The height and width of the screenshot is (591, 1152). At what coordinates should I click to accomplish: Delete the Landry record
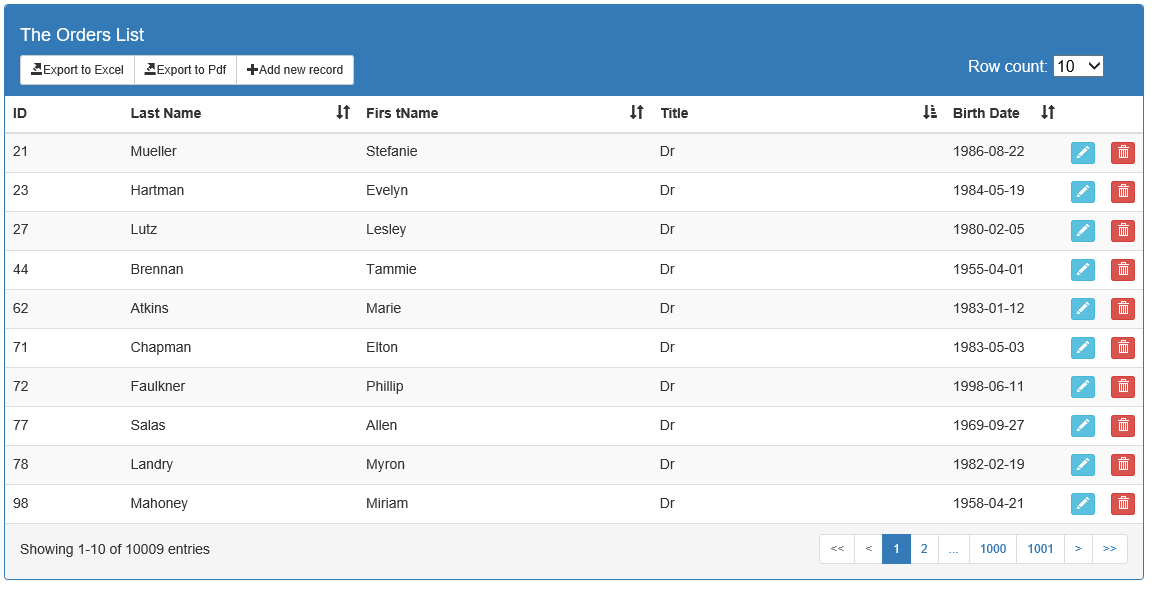click(x=1123, y=465)
